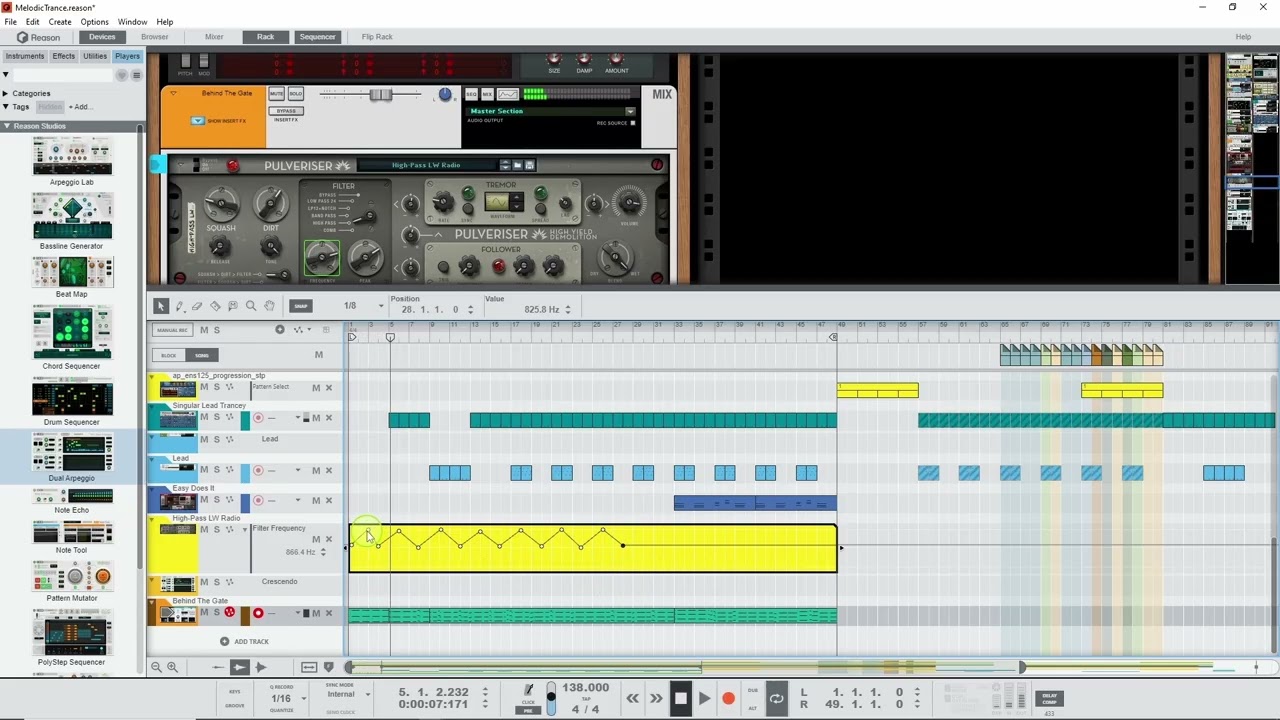The width and height of the screenshot is (1280, 720).
Task: Select the Pencil tool
Action: tap(179, 306)
